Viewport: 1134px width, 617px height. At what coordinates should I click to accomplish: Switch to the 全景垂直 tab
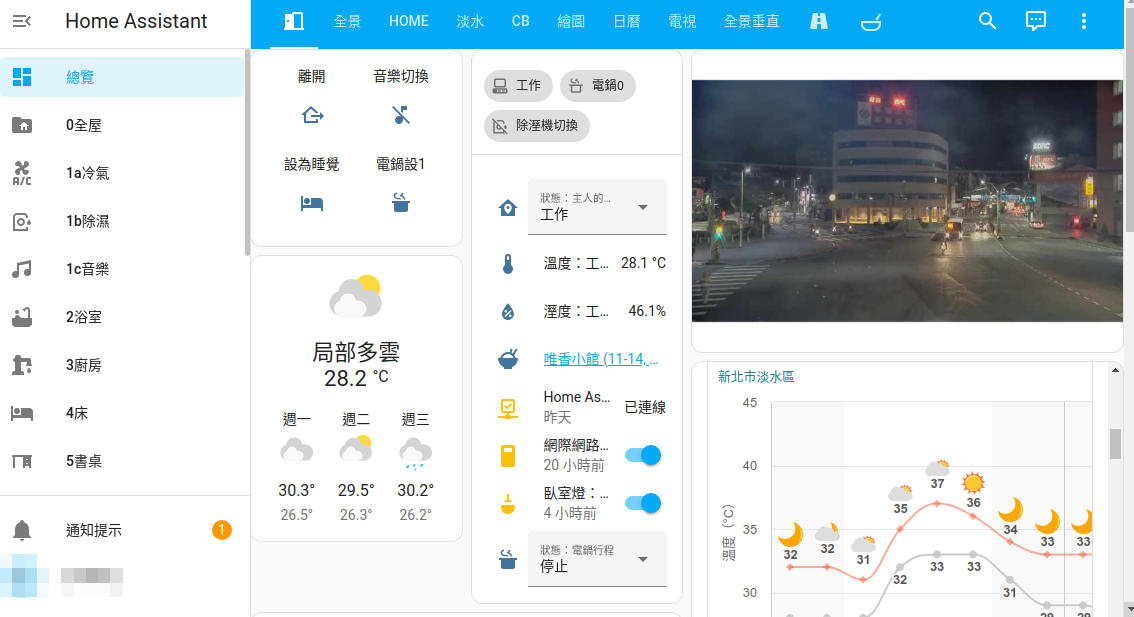pyautogui.click(x=751, y=22)
